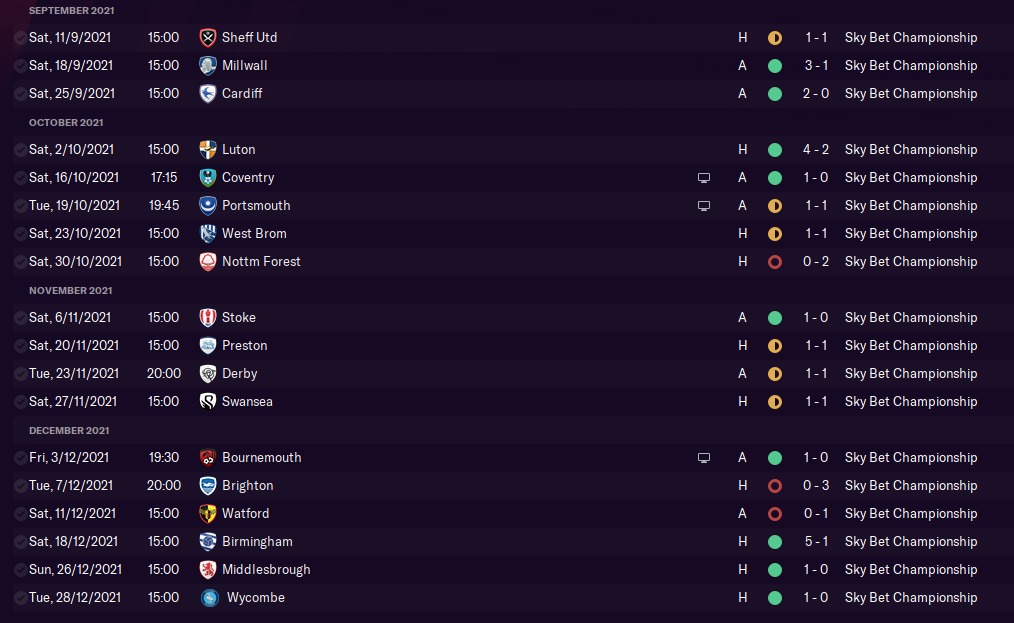
Task: Click the Sheff Utd club badge
Action: click(208, 38)
